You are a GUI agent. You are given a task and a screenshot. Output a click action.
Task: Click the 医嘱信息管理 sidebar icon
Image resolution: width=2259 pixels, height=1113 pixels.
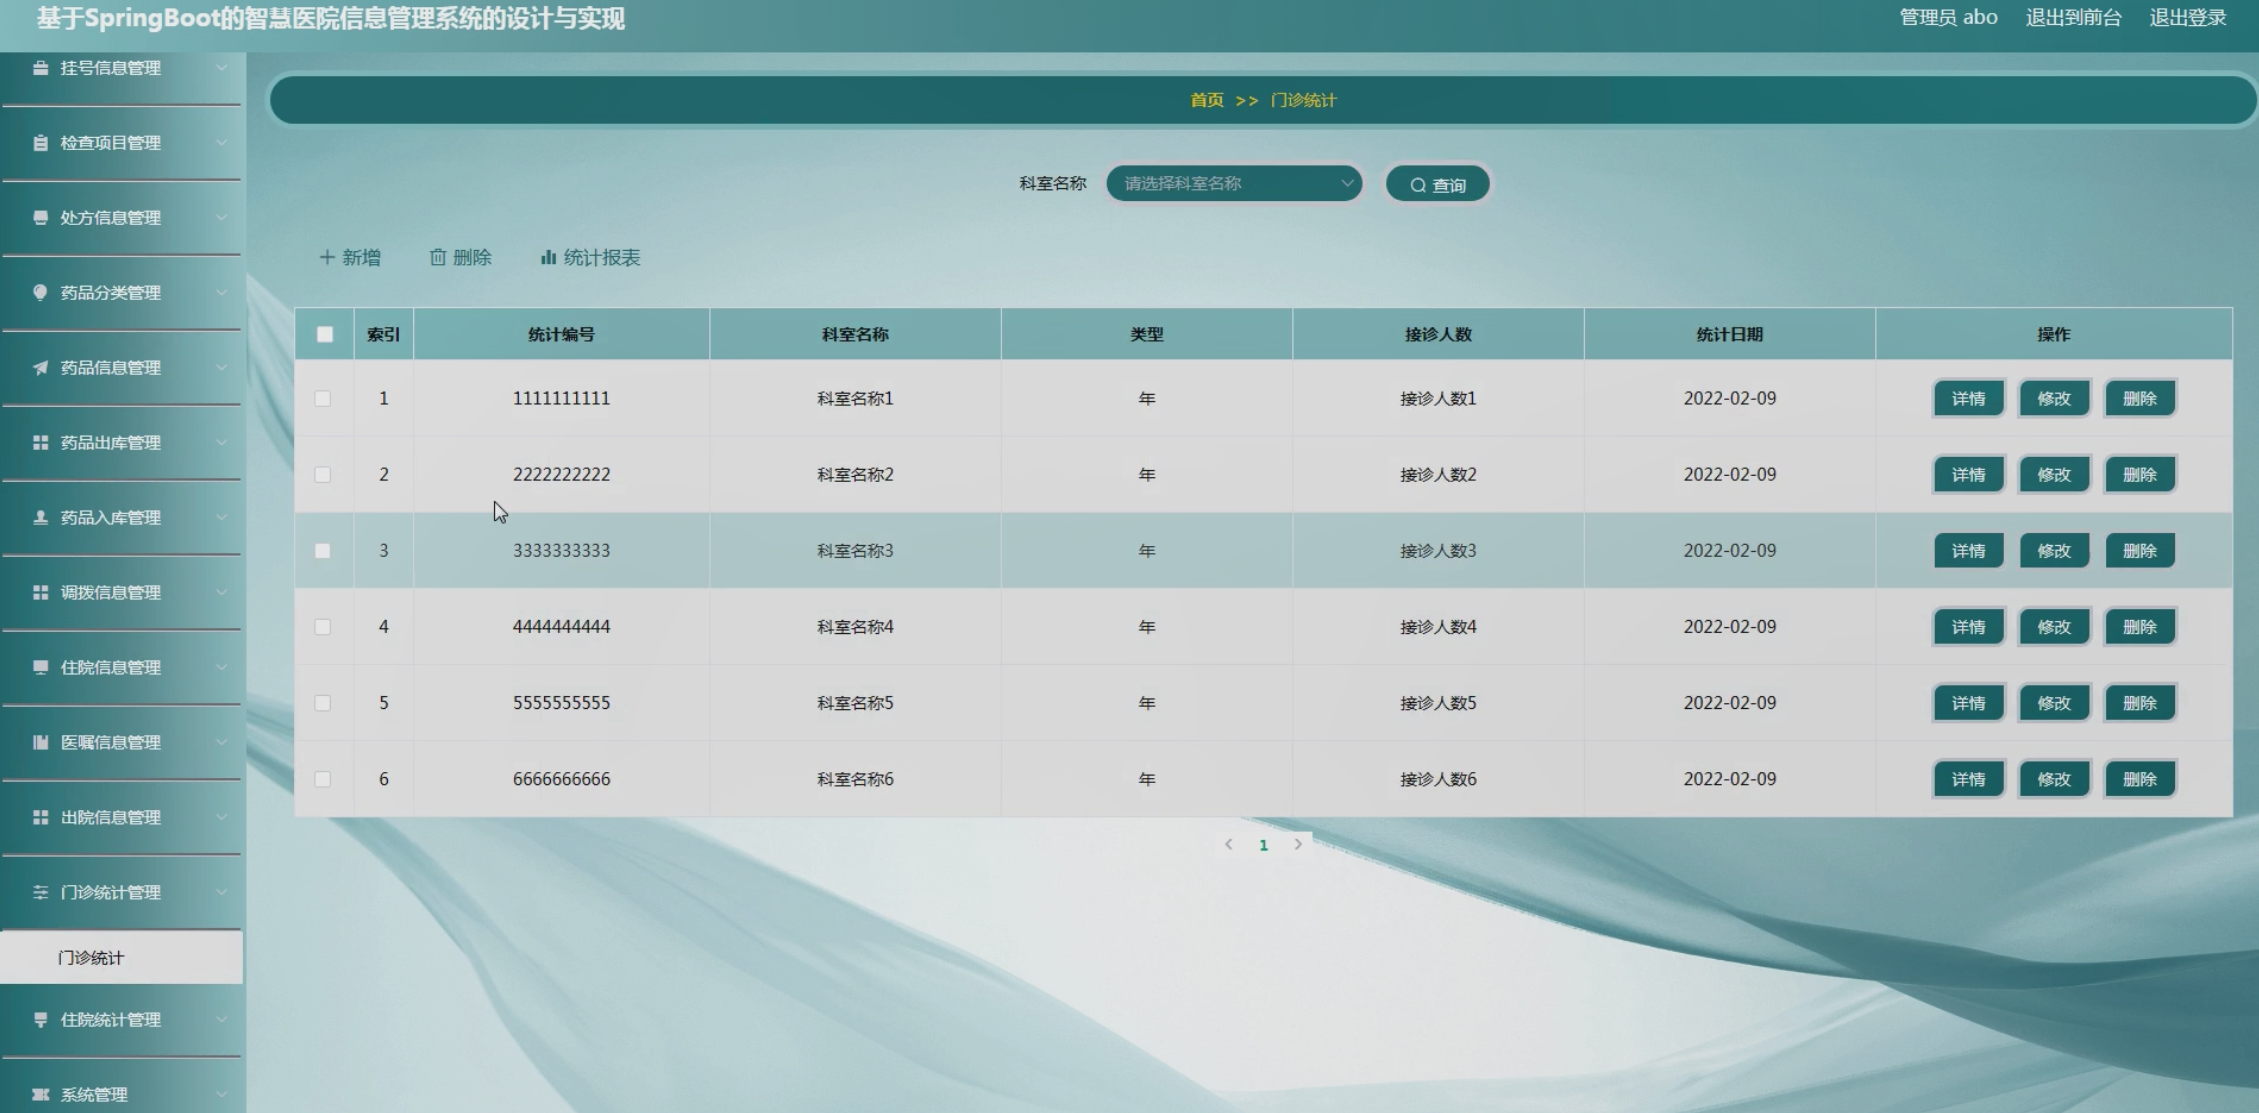pos(40,742)
